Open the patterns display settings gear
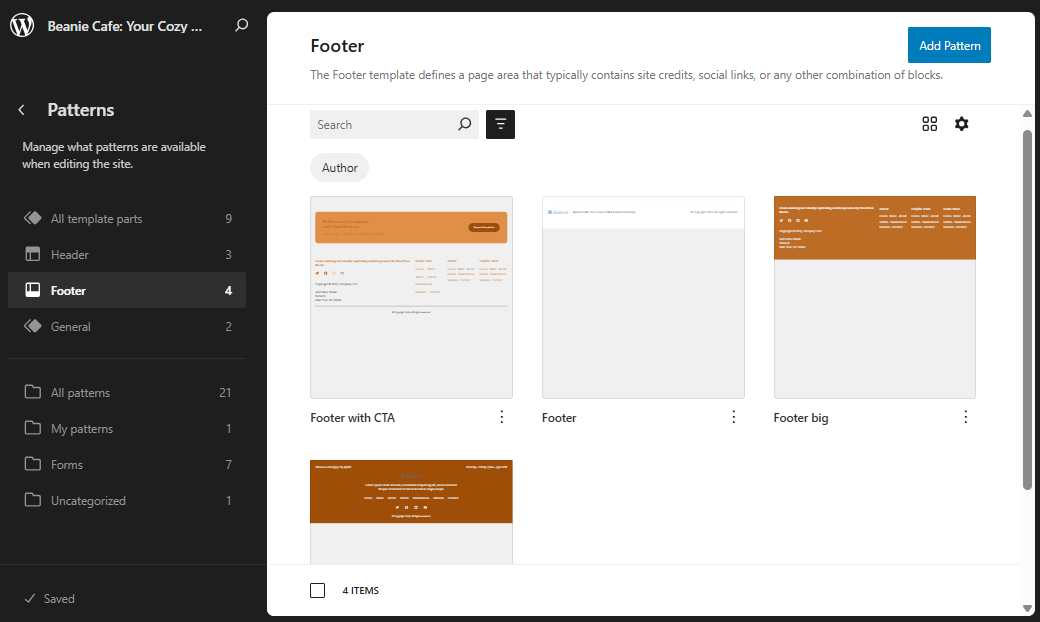Screen dimensions: 1040x622 tap(961, 123)
